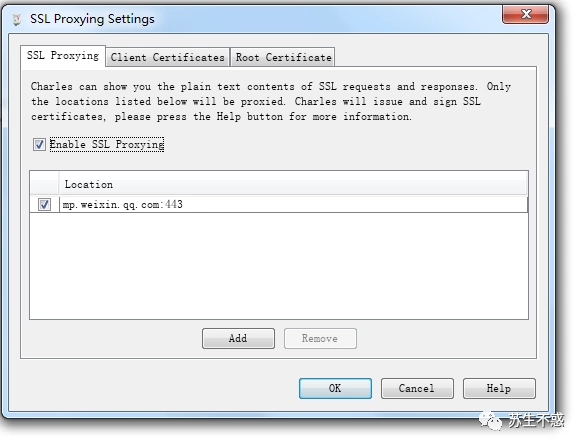Close the SSL Proxying Settings dialog

point(525,15)
